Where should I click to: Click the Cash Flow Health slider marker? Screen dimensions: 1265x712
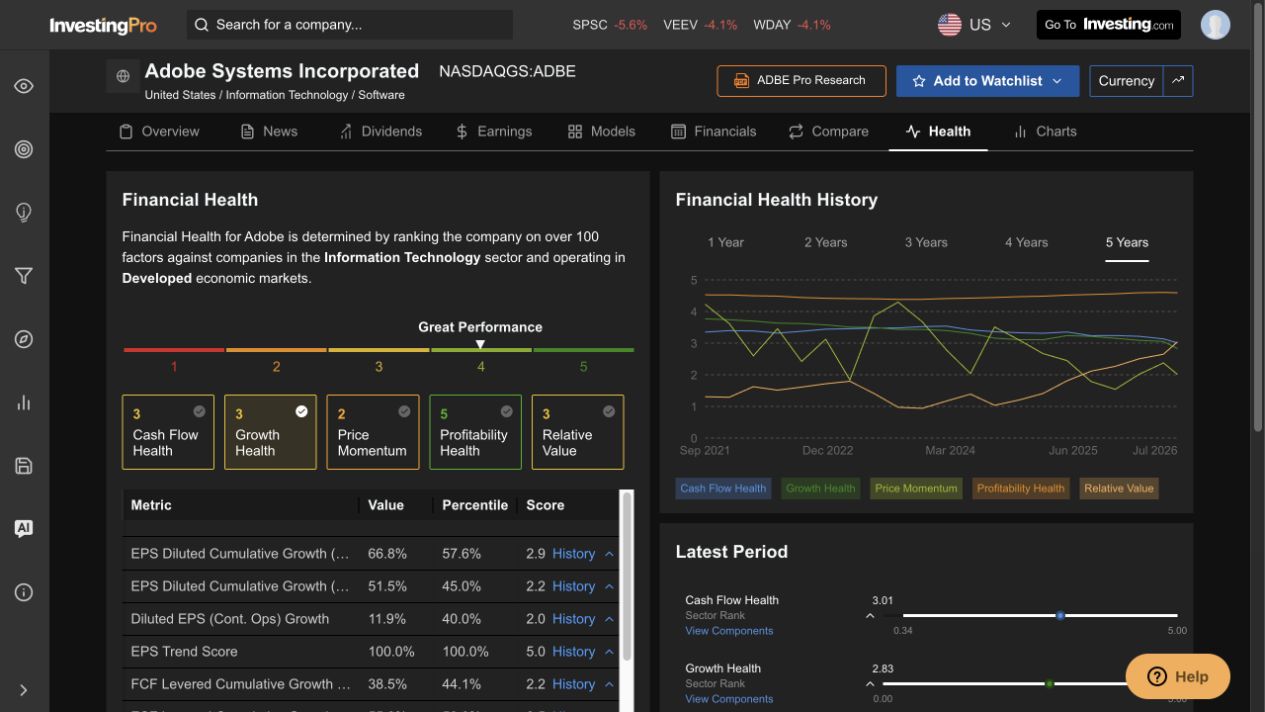(x=1060, y=616)
